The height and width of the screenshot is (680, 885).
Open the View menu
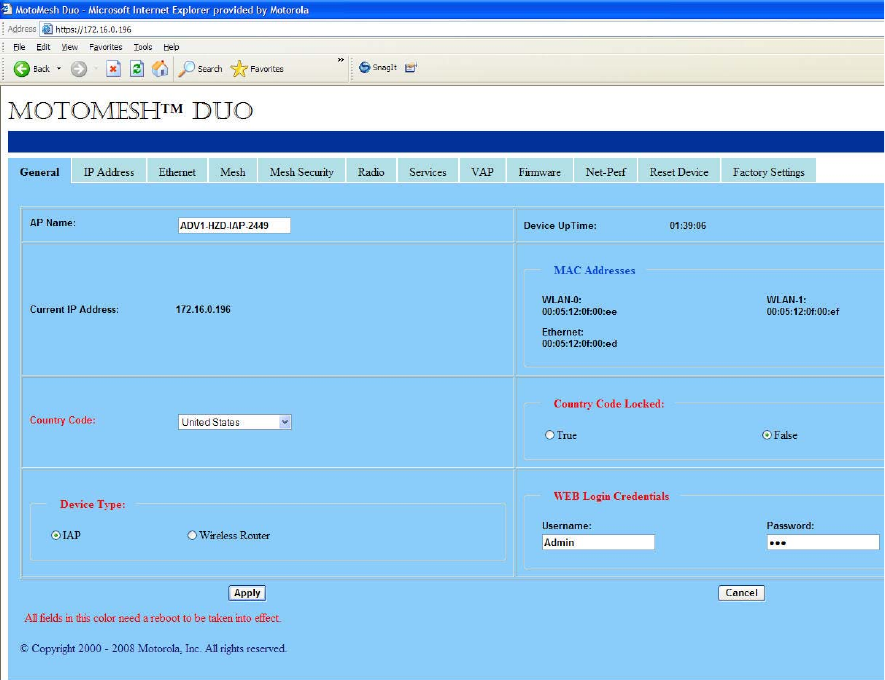point(69,47)
